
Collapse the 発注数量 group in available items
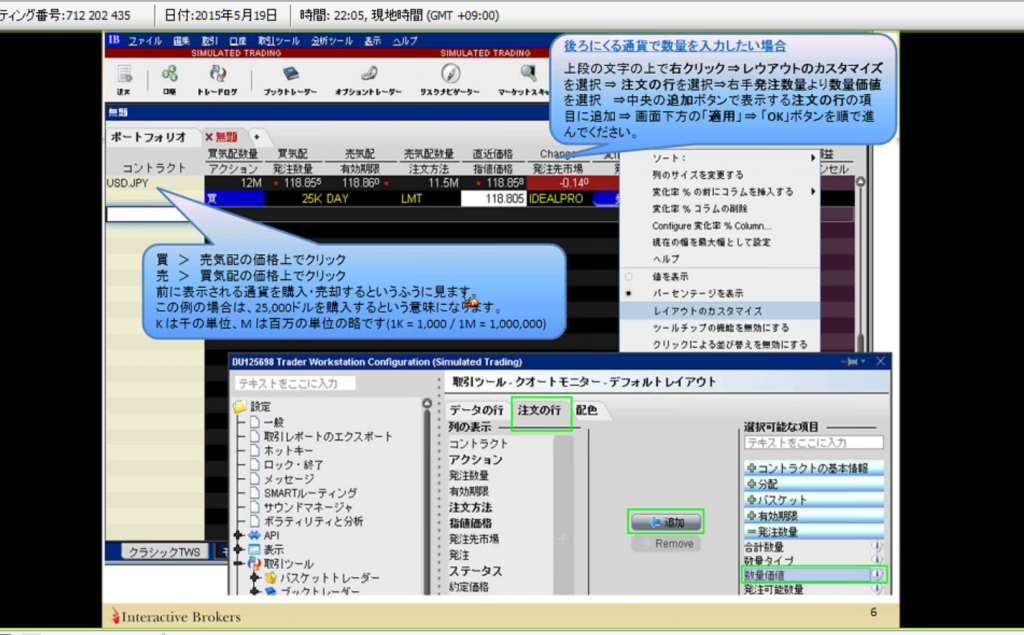[751, 532]
